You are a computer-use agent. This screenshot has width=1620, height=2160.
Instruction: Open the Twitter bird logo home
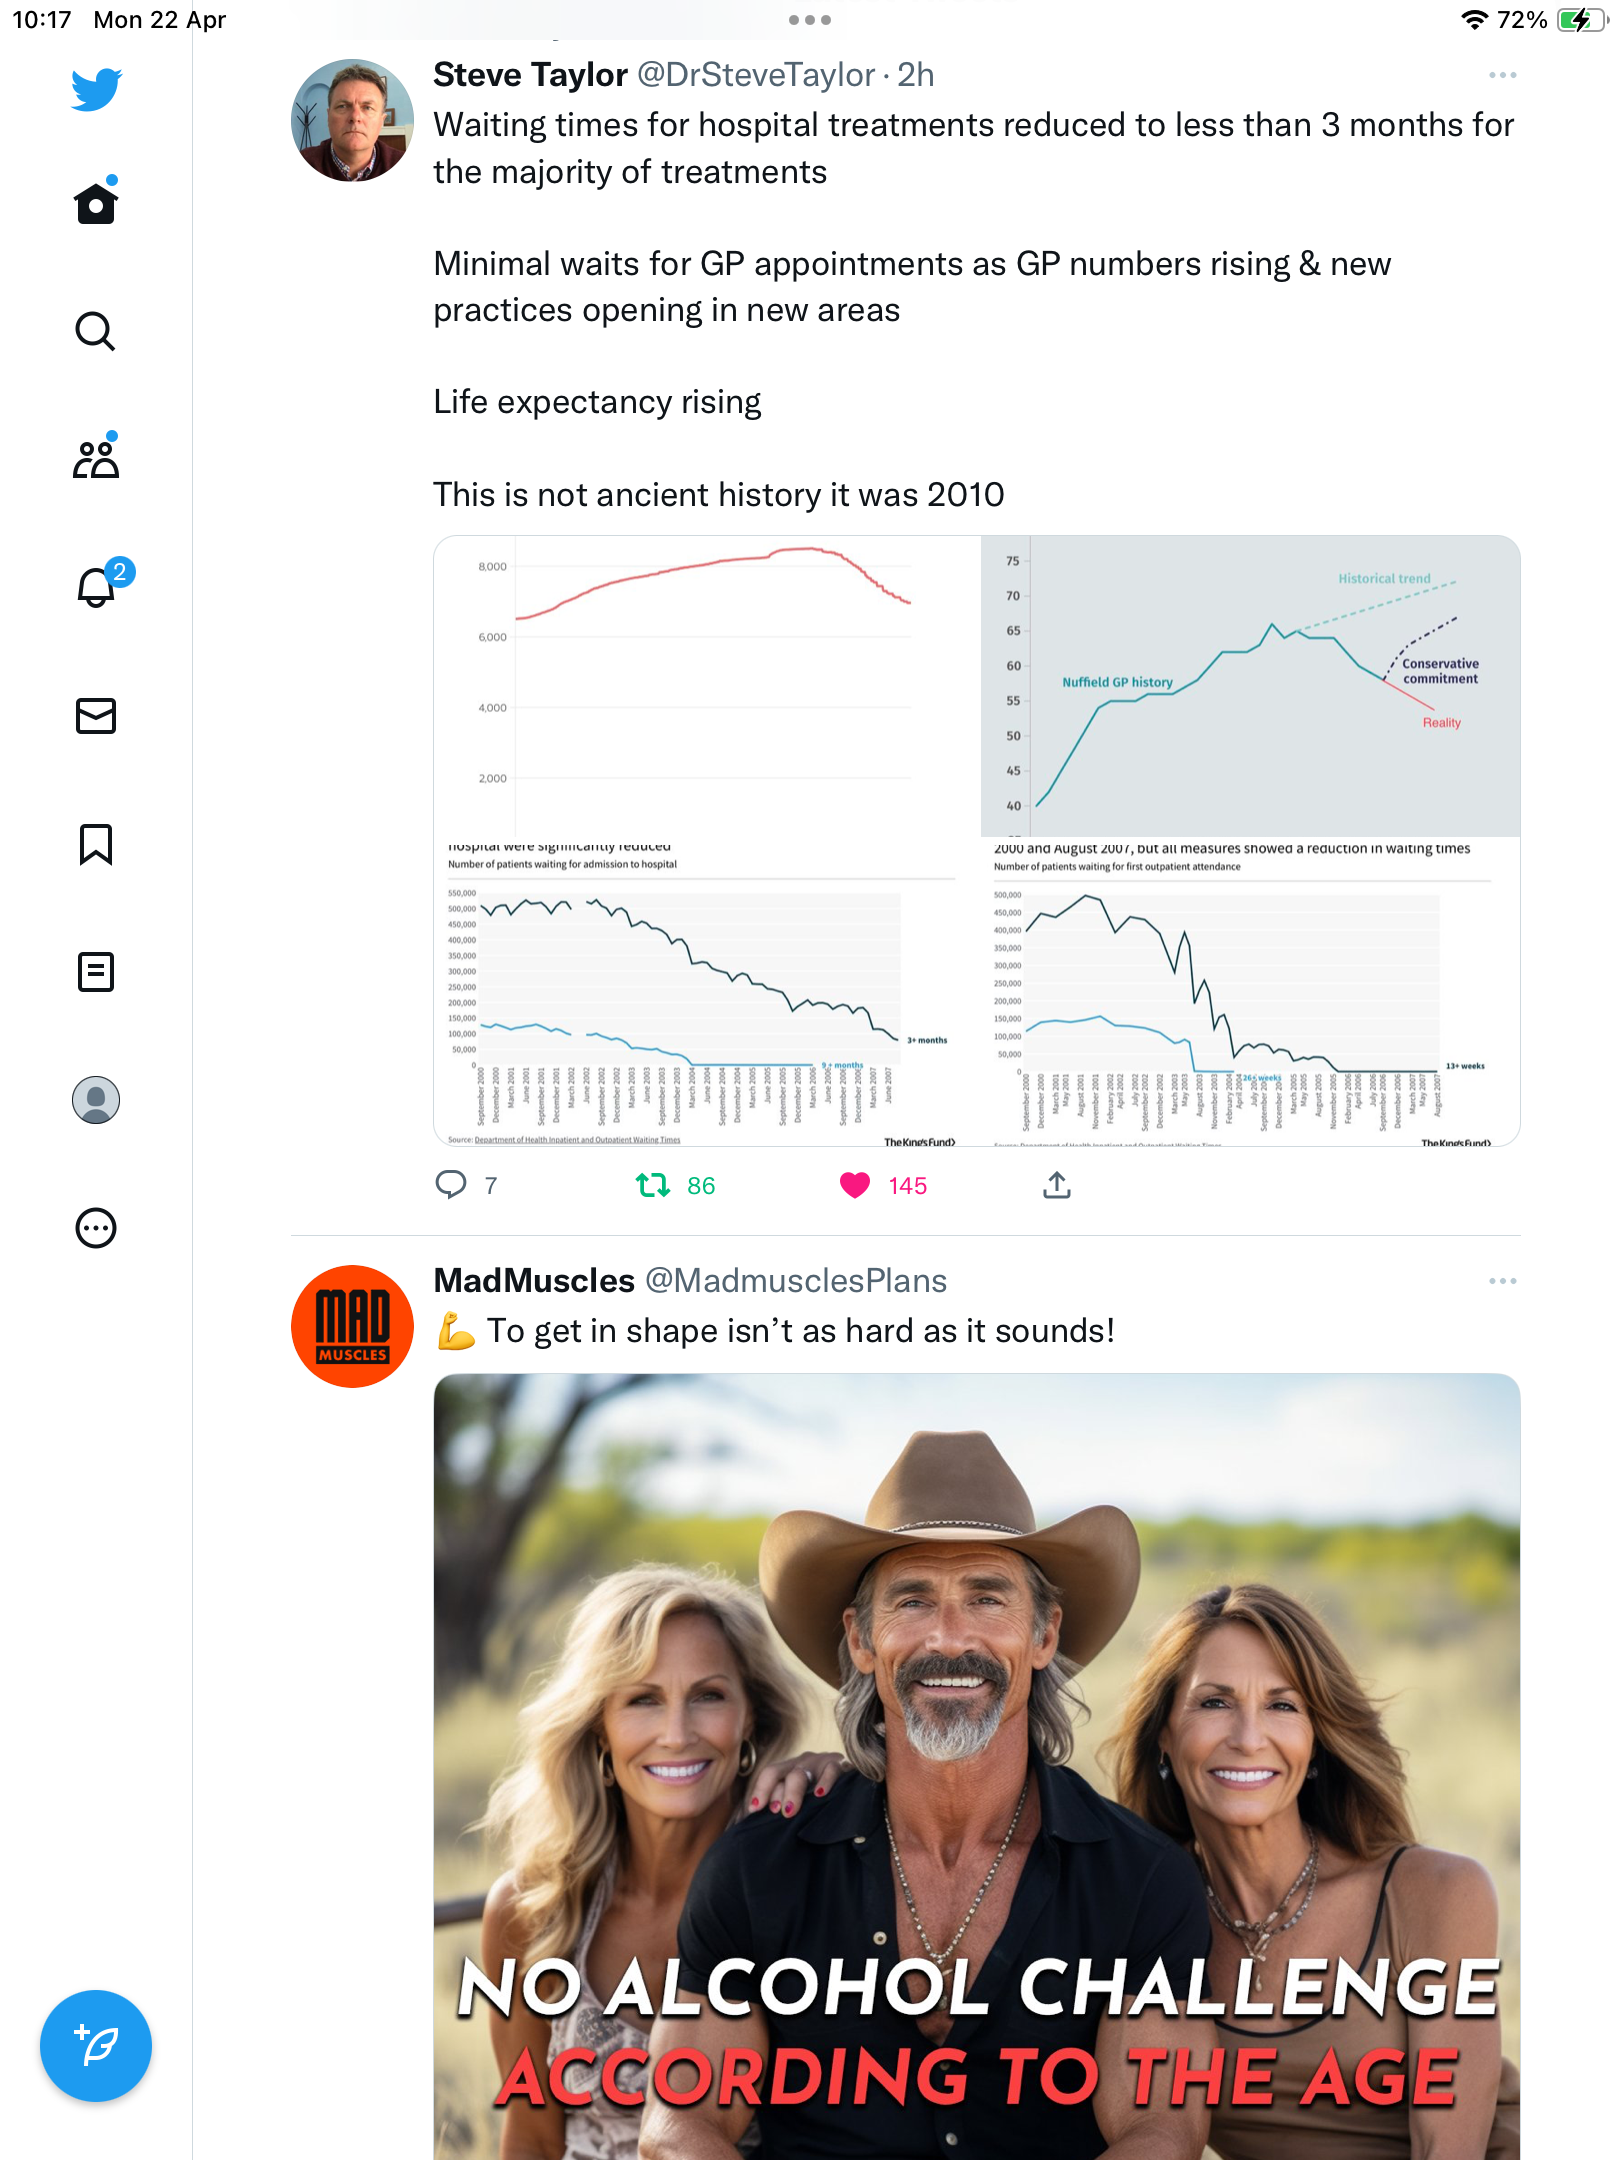coord(96,89)
